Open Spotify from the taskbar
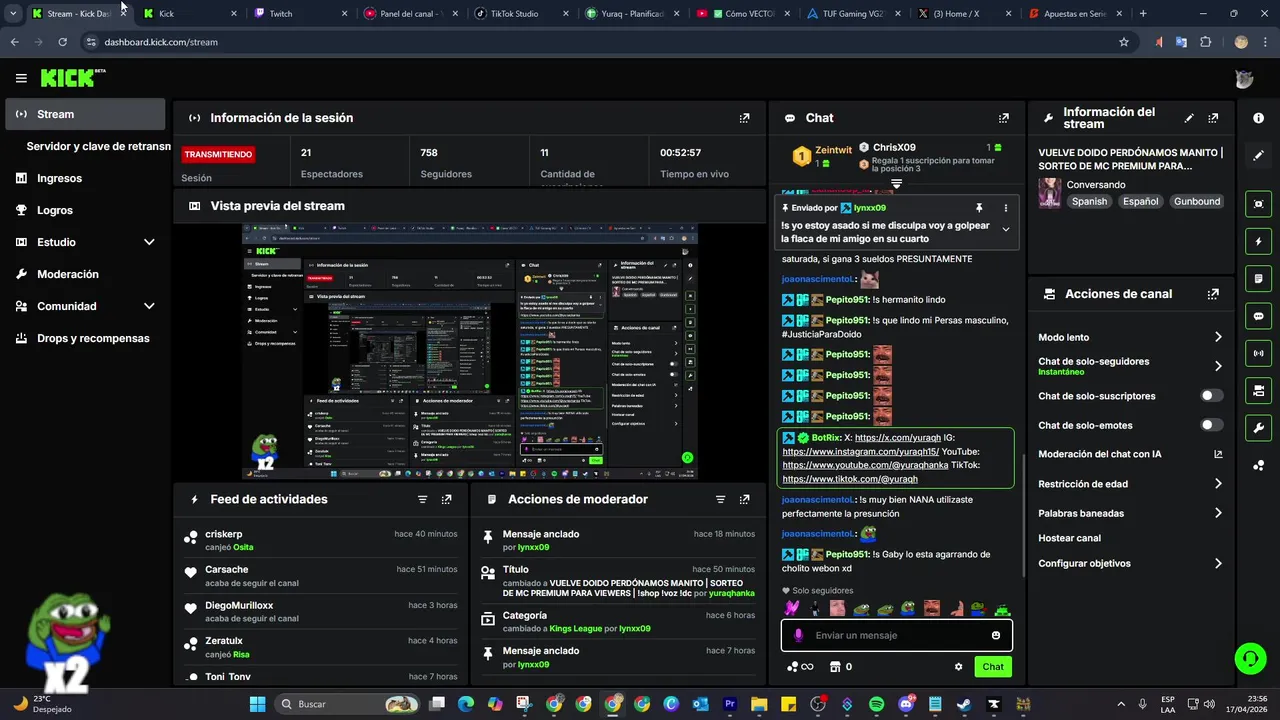Image resolution: width=1280 pixels, height=720 pixels. (x=877, y=704)
